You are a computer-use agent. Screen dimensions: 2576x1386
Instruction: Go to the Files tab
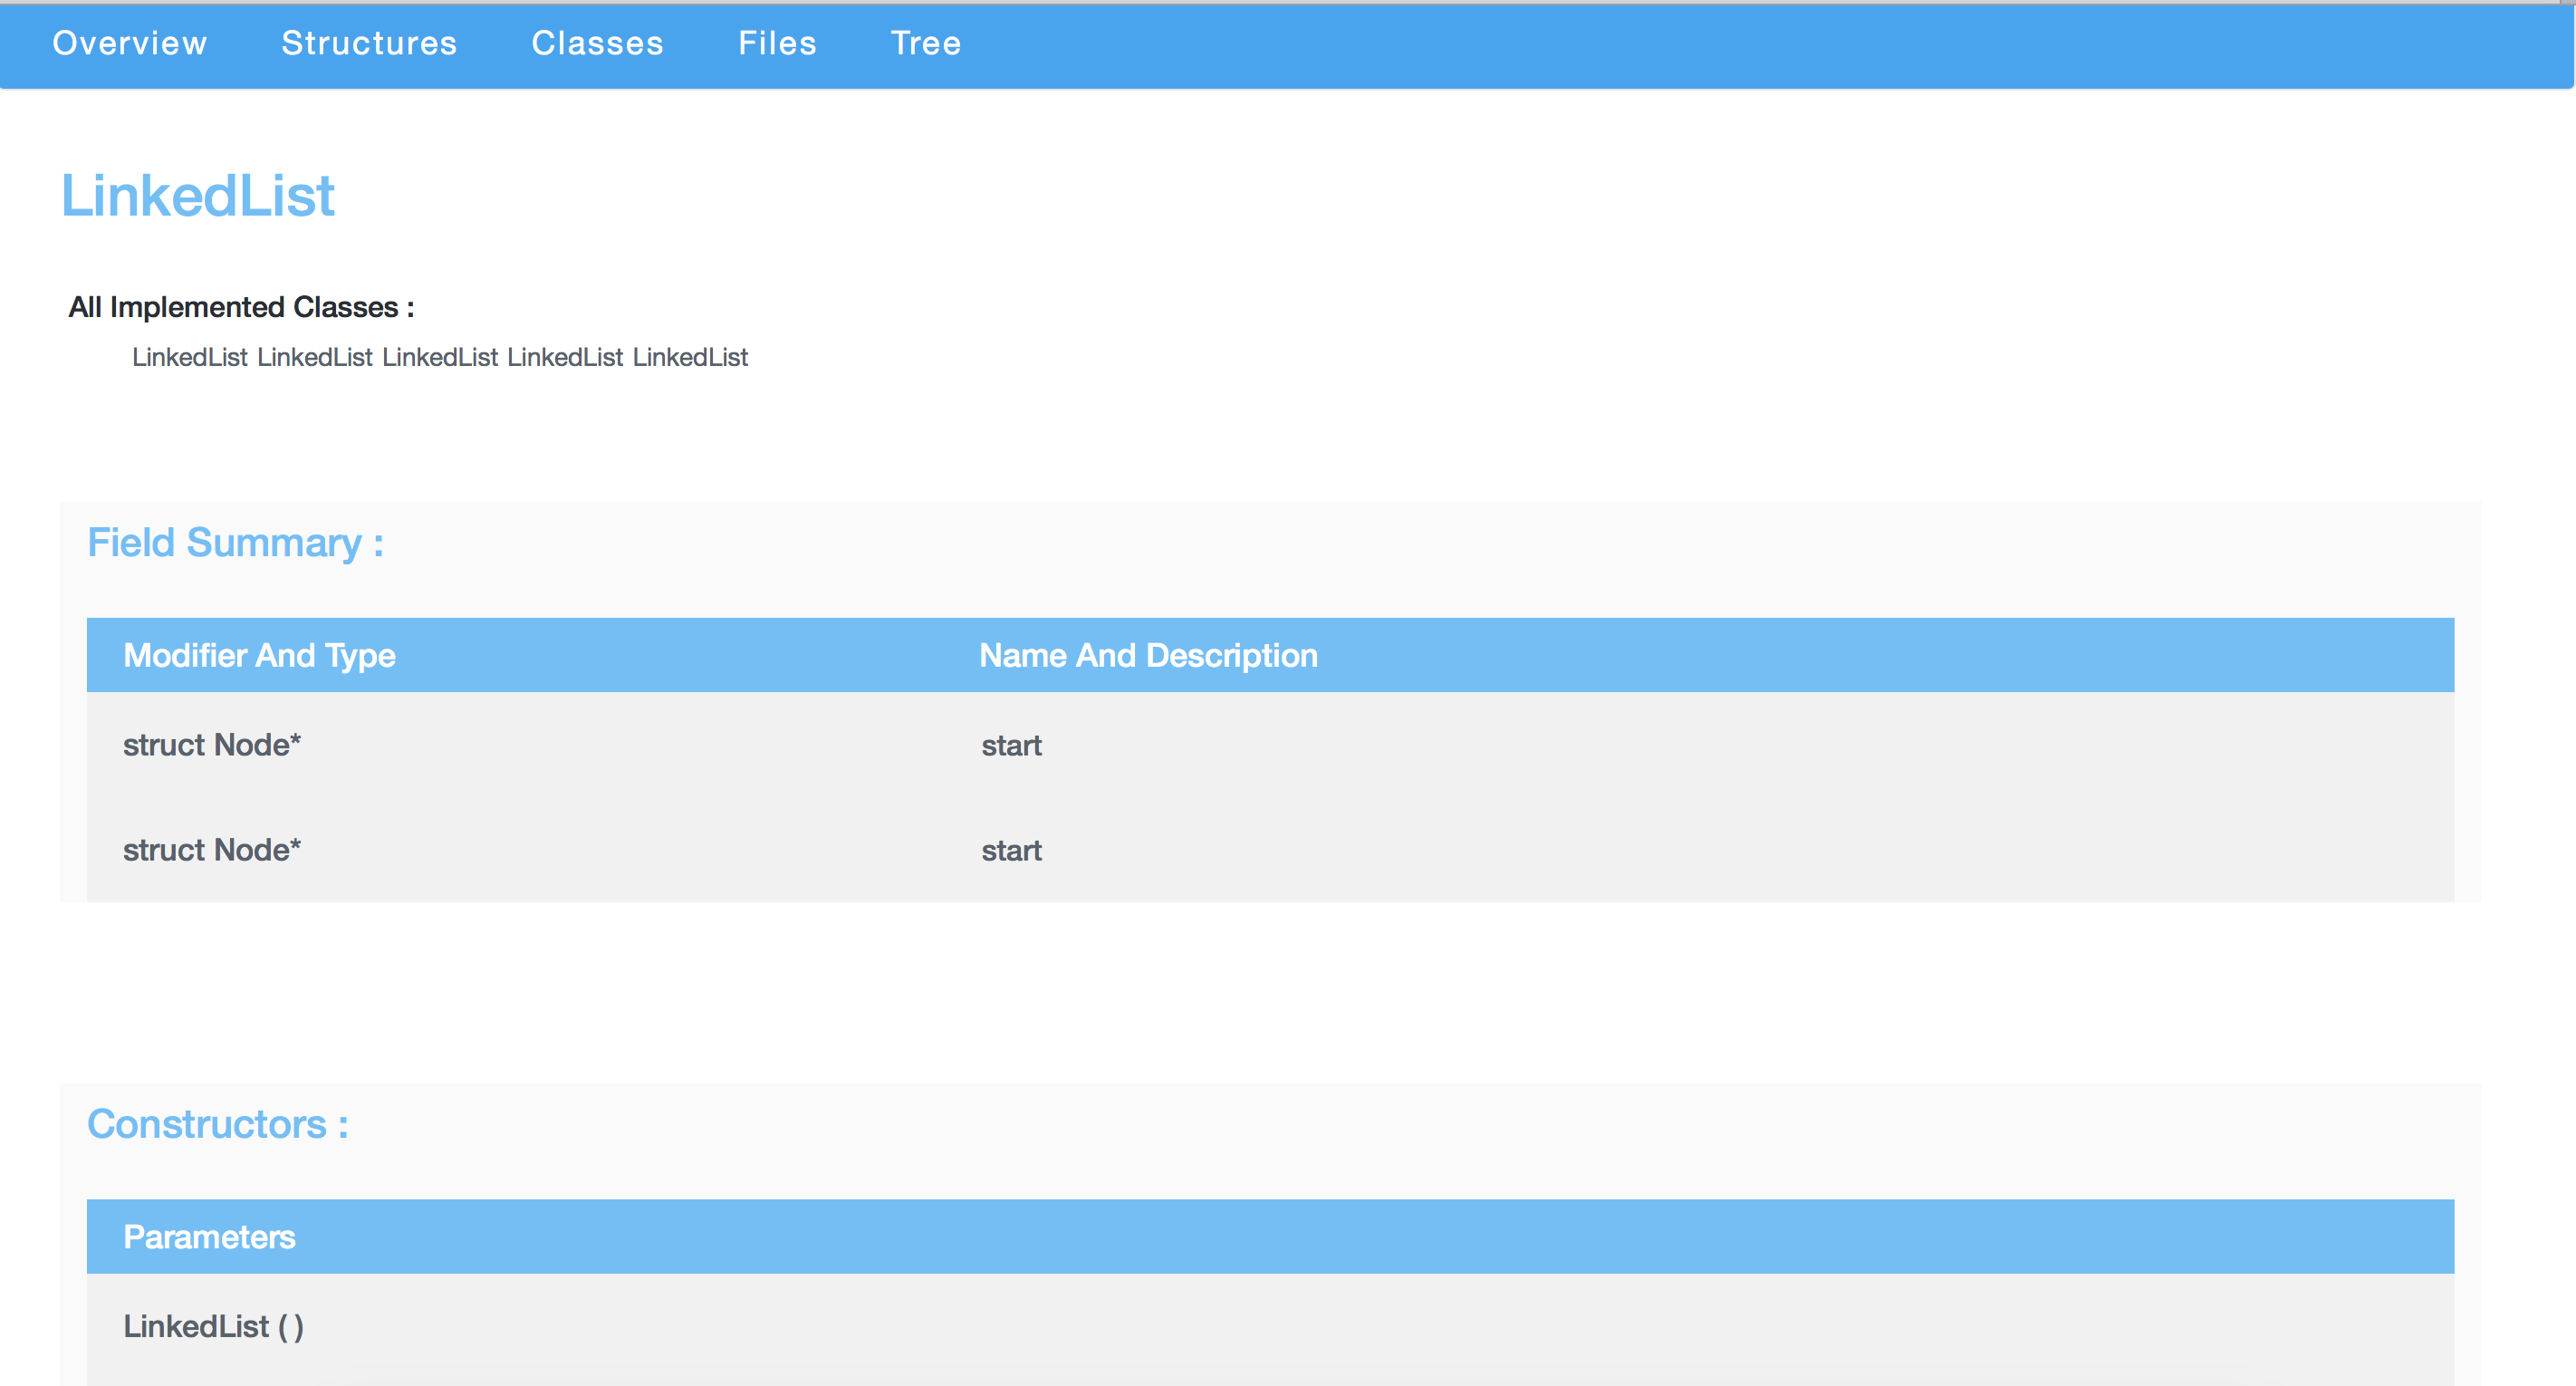coord(777,43)
